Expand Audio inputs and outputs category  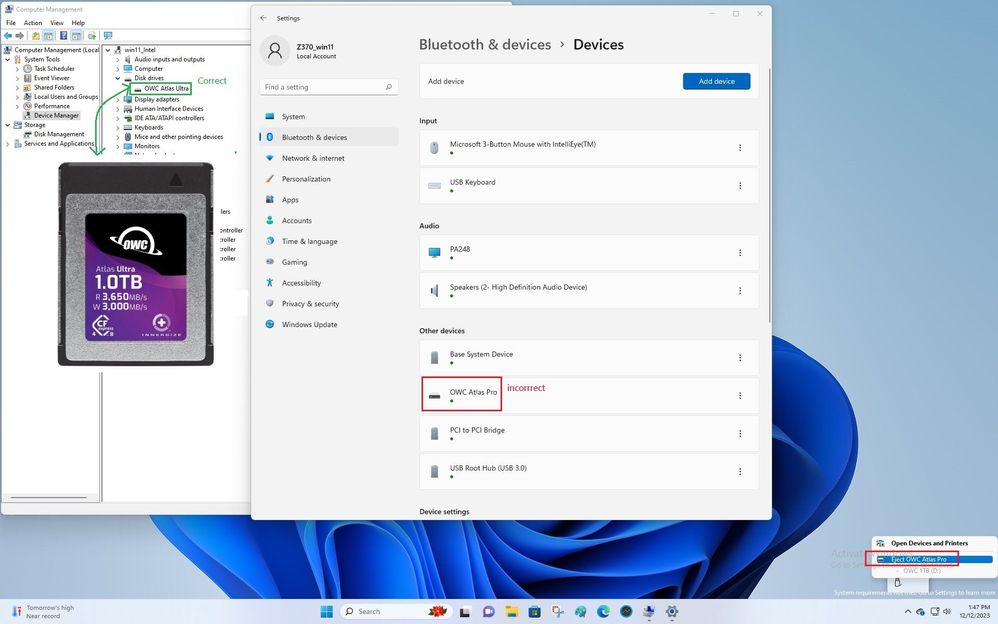pos(118,59)
